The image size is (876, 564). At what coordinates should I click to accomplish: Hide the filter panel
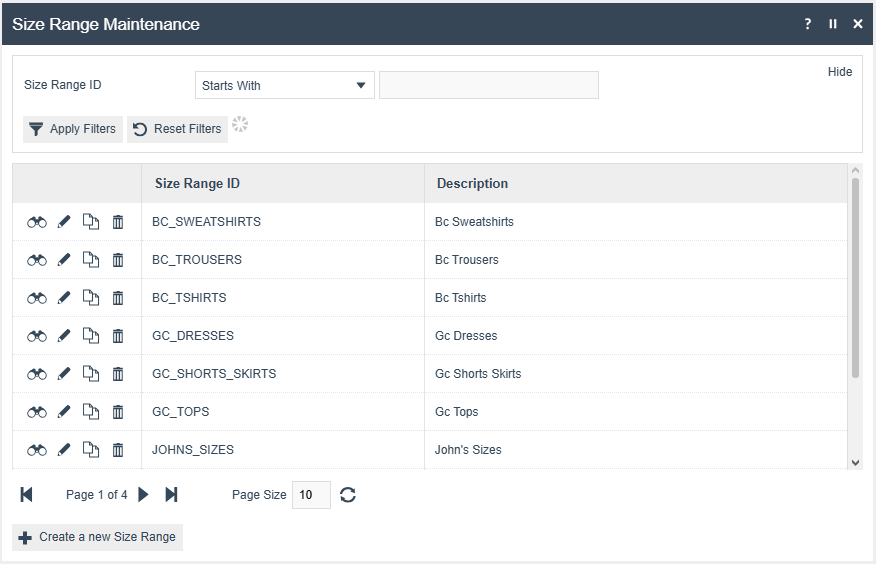pyautogui.click(x=840, y=71)
